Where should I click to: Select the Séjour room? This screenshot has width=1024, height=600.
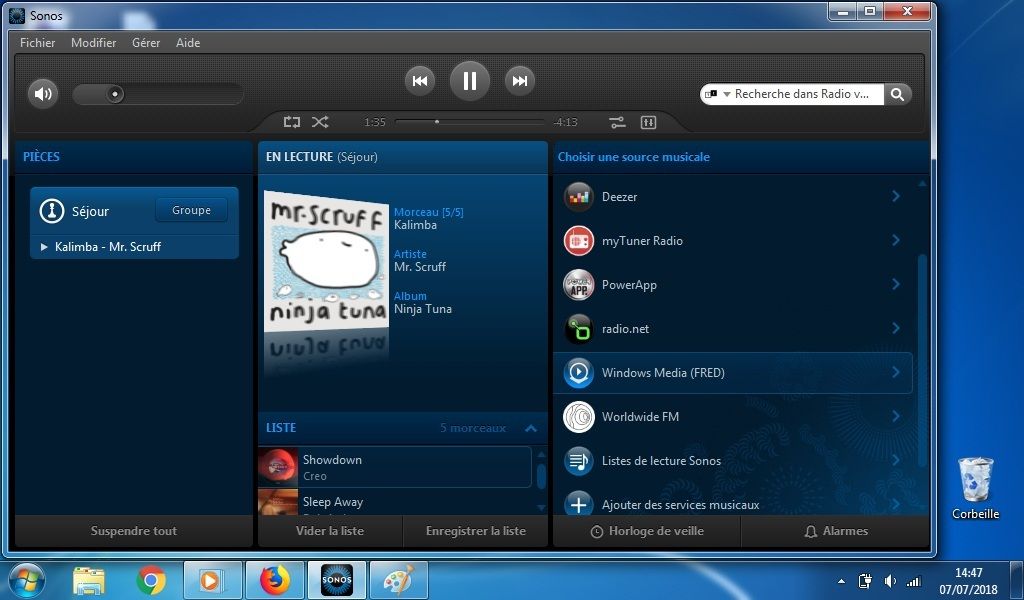point(90,211)
